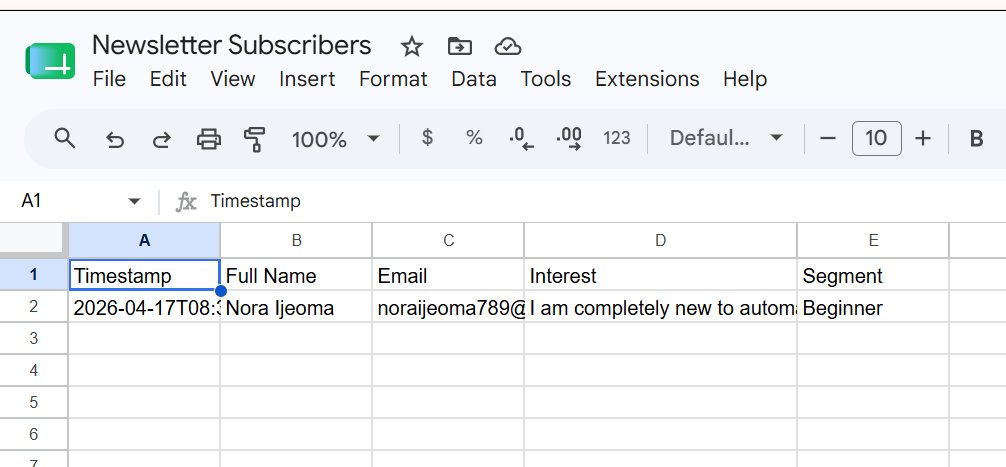Select row 2 header
Screen dimensions: 1006x467
click(33, 307)
